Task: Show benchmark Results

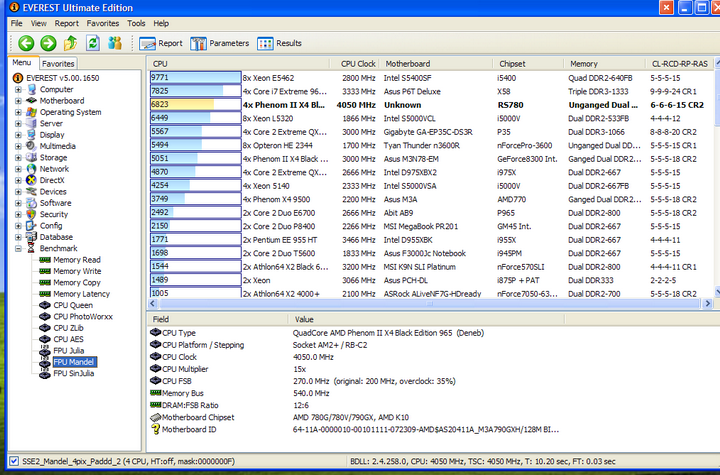Action: 280,43
